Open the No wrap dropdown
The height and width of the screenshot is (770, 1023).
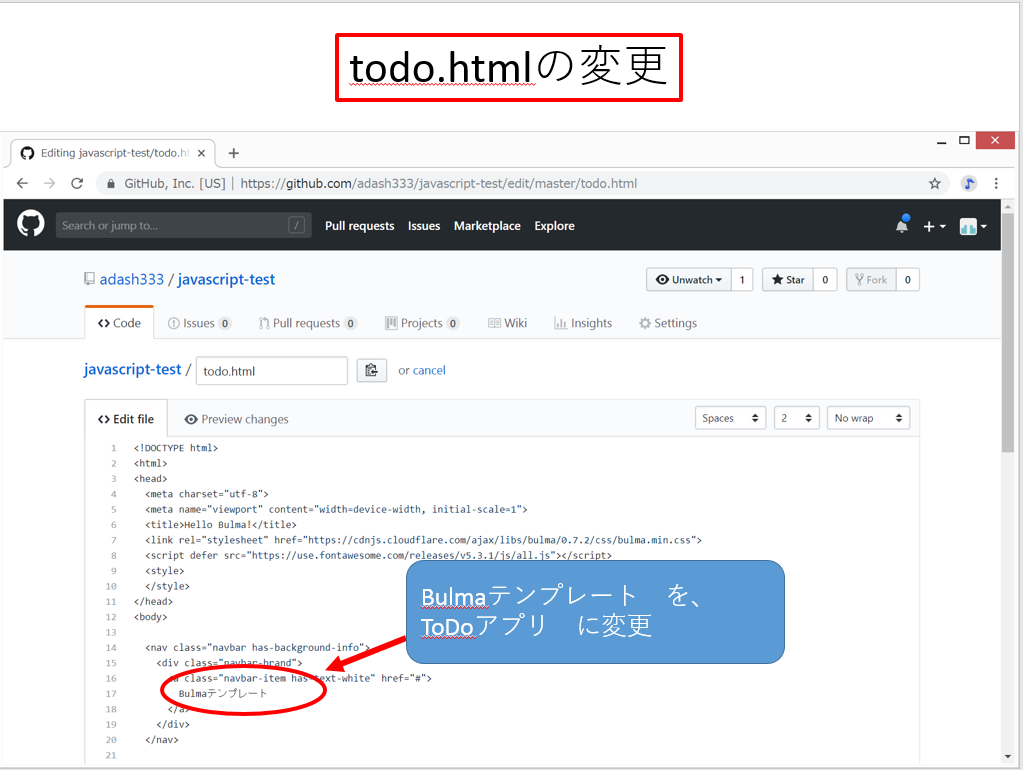[868, 418]
